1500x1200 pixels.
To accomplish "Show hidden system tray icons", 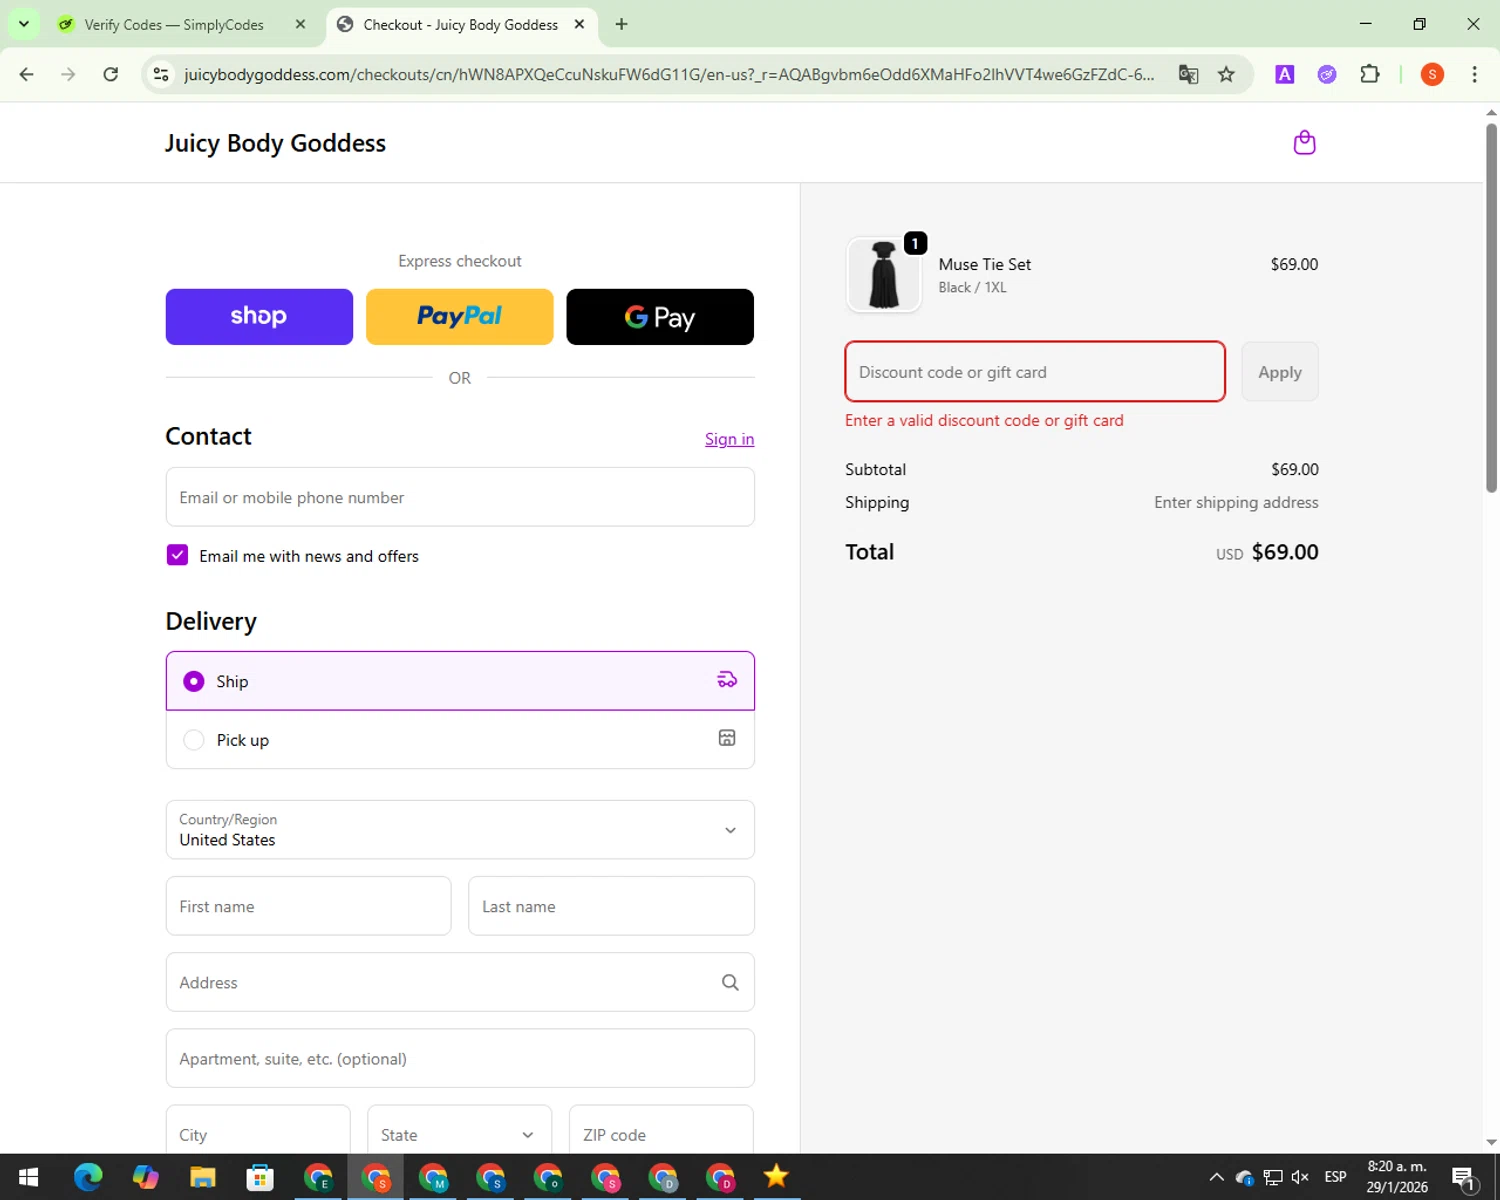I will [x=1216, y=1177].
